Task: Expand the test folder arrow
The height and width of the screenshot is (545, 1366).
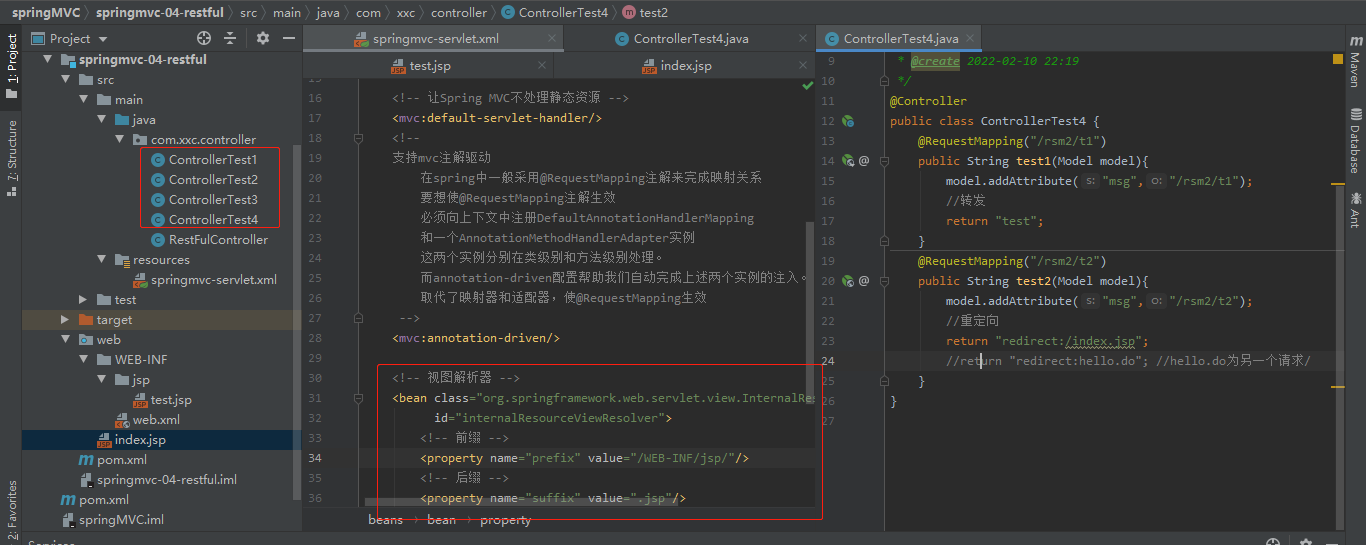Action: [83, 300]
